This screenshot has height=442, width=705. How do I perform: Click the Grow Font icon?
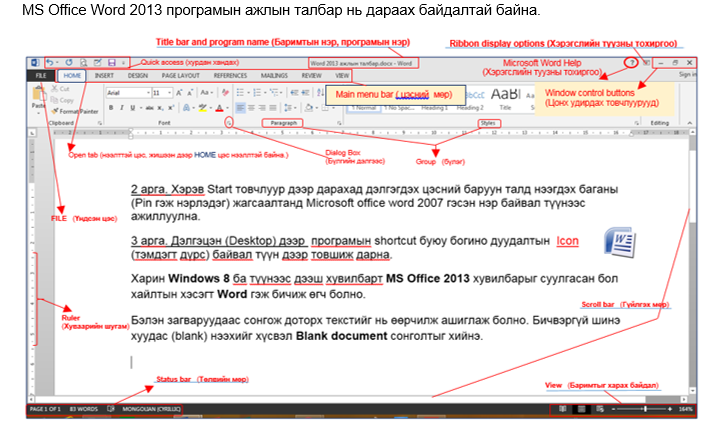pos(179,93)
